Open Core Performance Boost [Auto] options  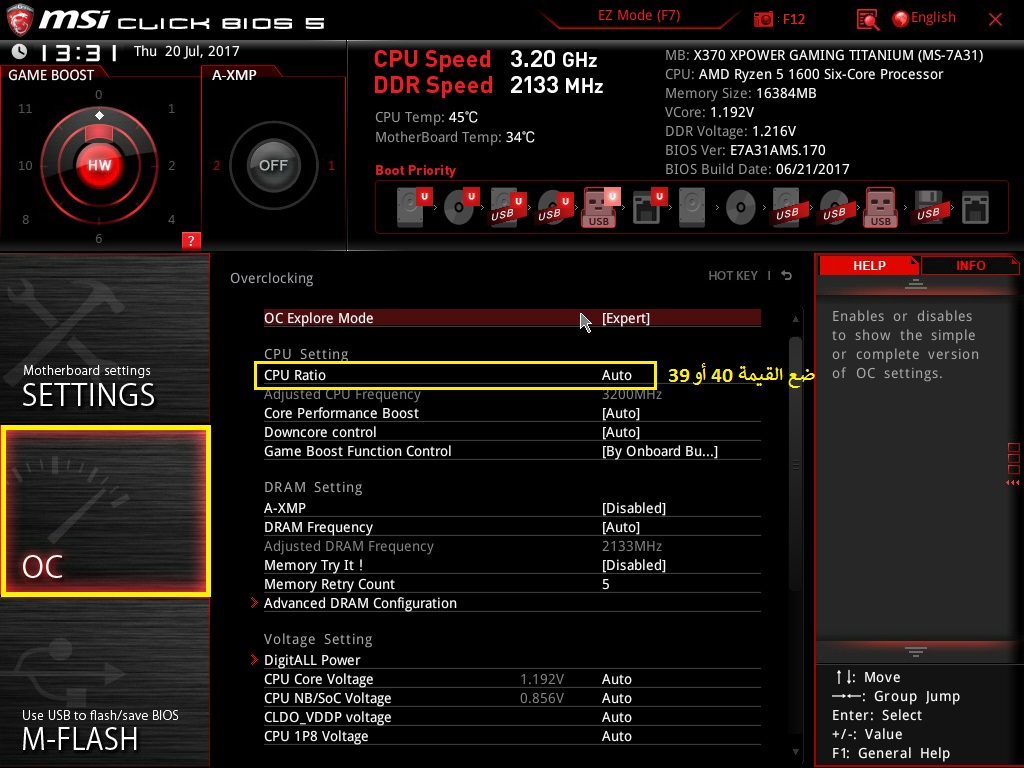(620, 413)
